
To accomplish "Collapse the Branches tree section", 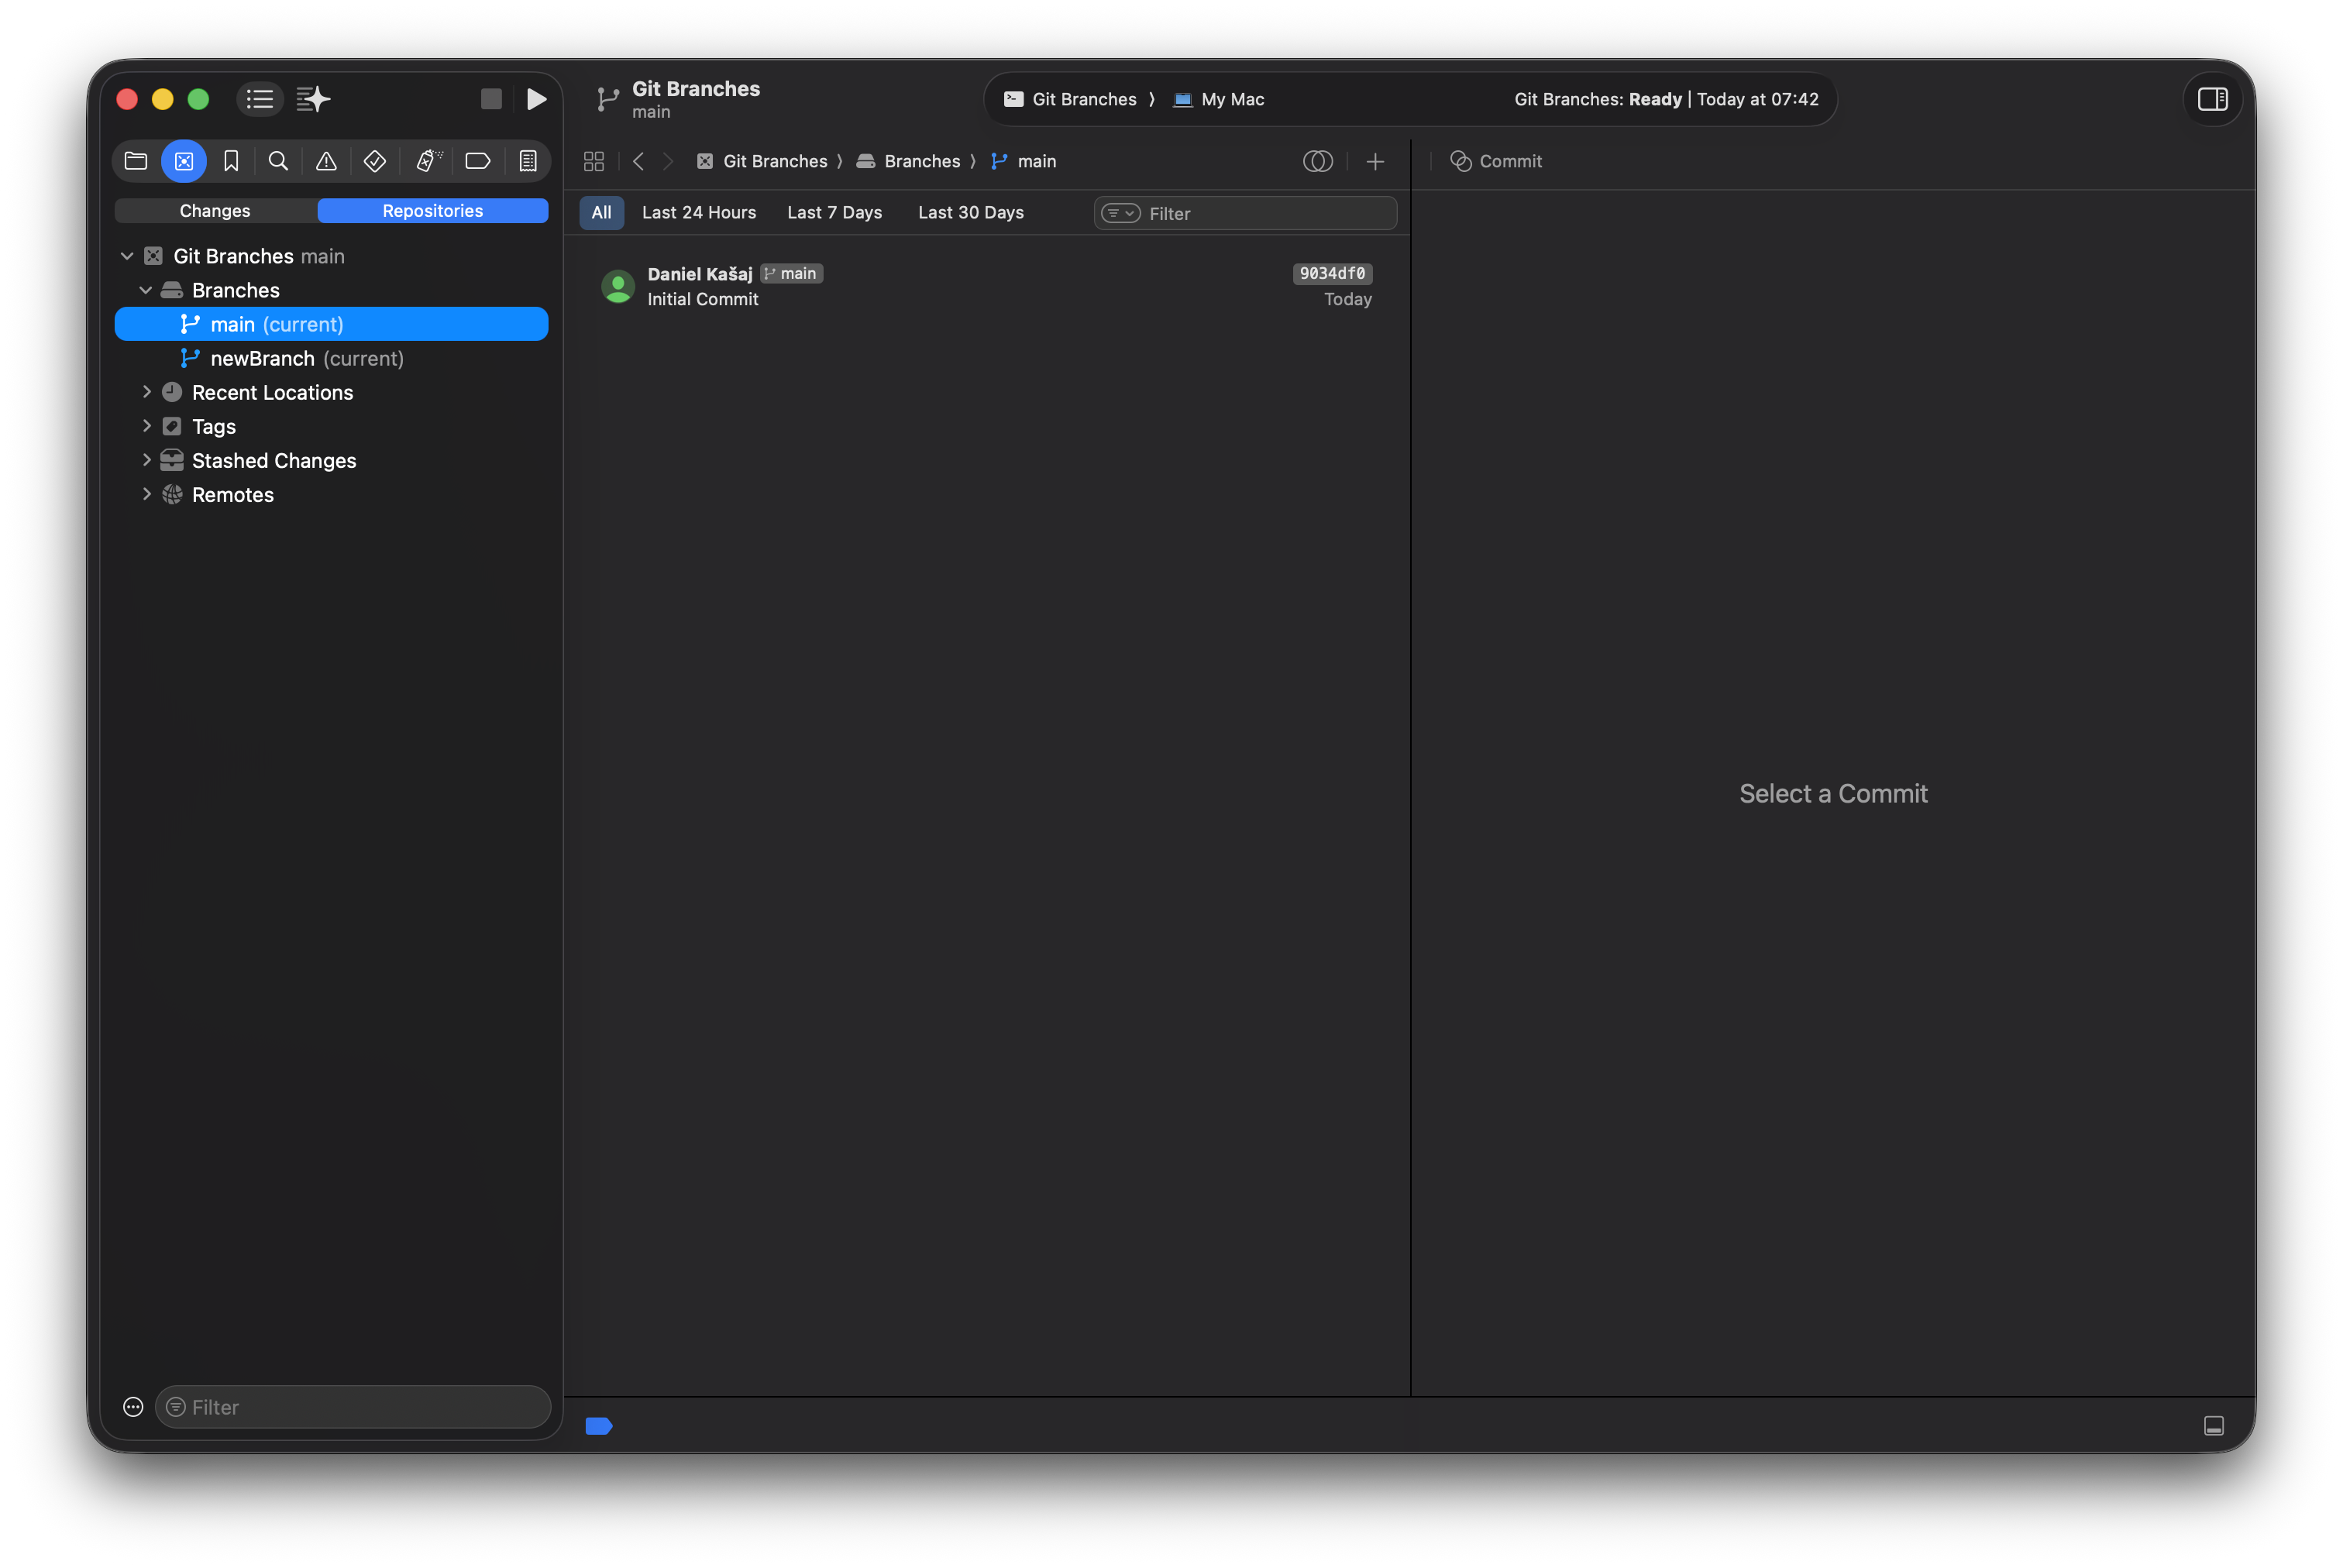I will click(x=146, y=290).
